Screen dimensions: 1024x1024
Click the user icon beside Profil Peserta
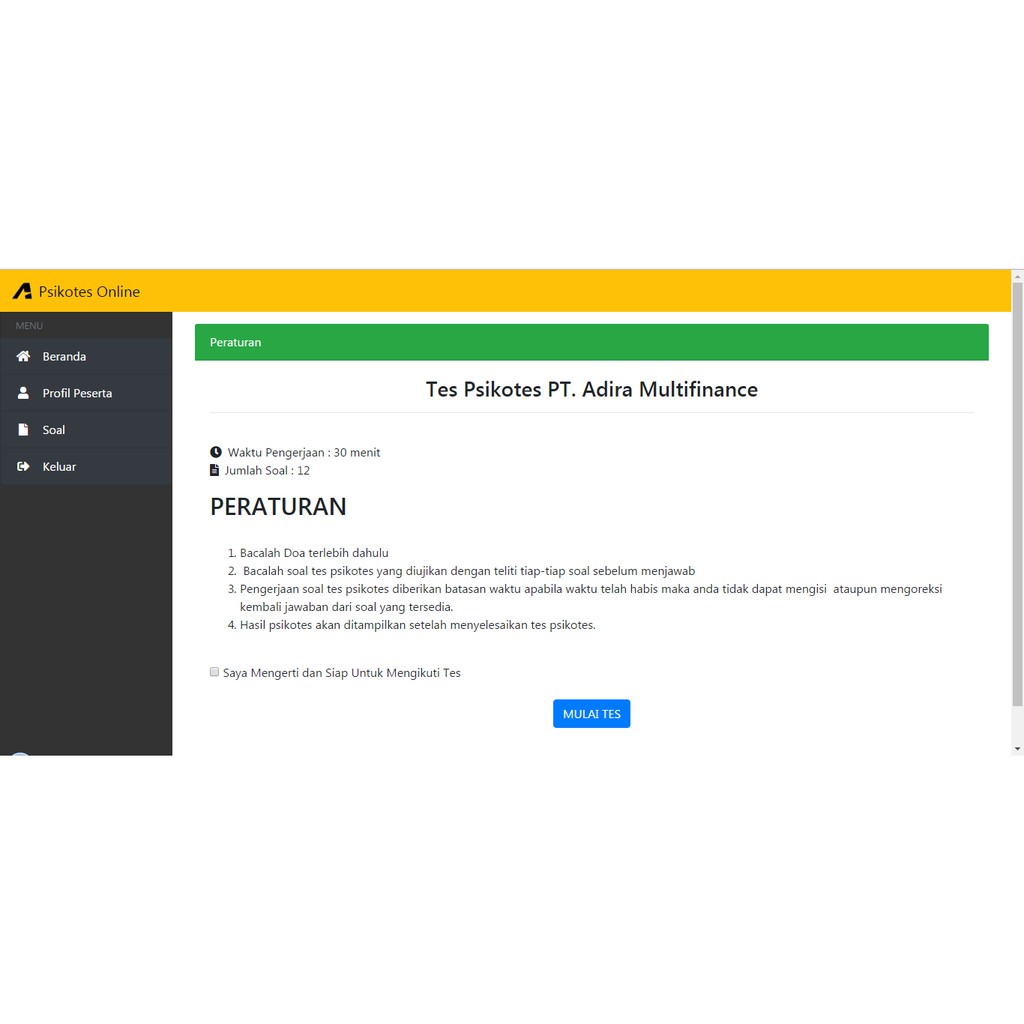click(x=24, y=392)
